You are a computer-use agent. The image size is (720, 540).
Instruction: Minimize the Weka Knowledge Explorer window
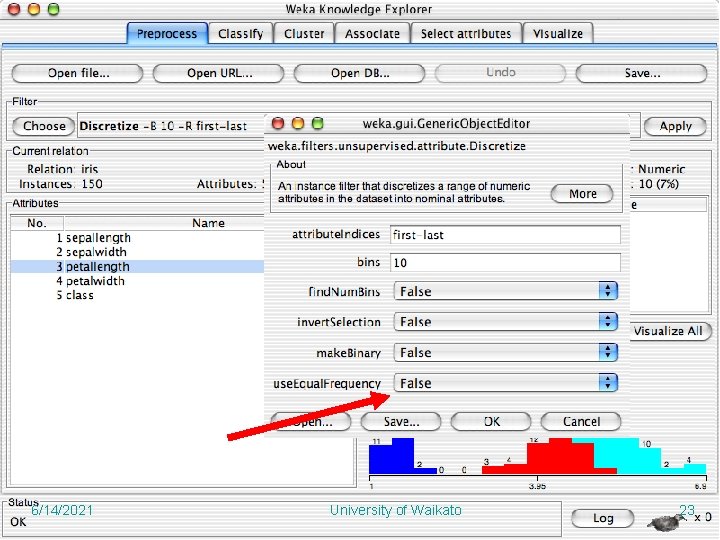pyautogui.click(x=34, y=9)
